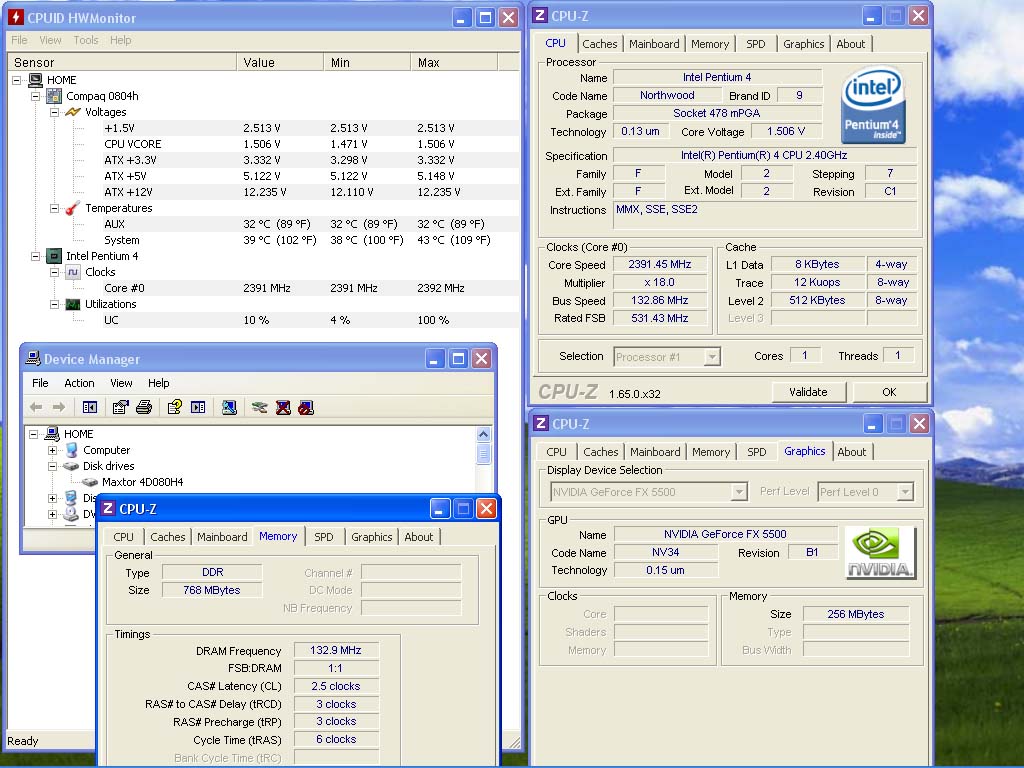Collapse the Disk drives node in Device Manager

tap(52, 466)
